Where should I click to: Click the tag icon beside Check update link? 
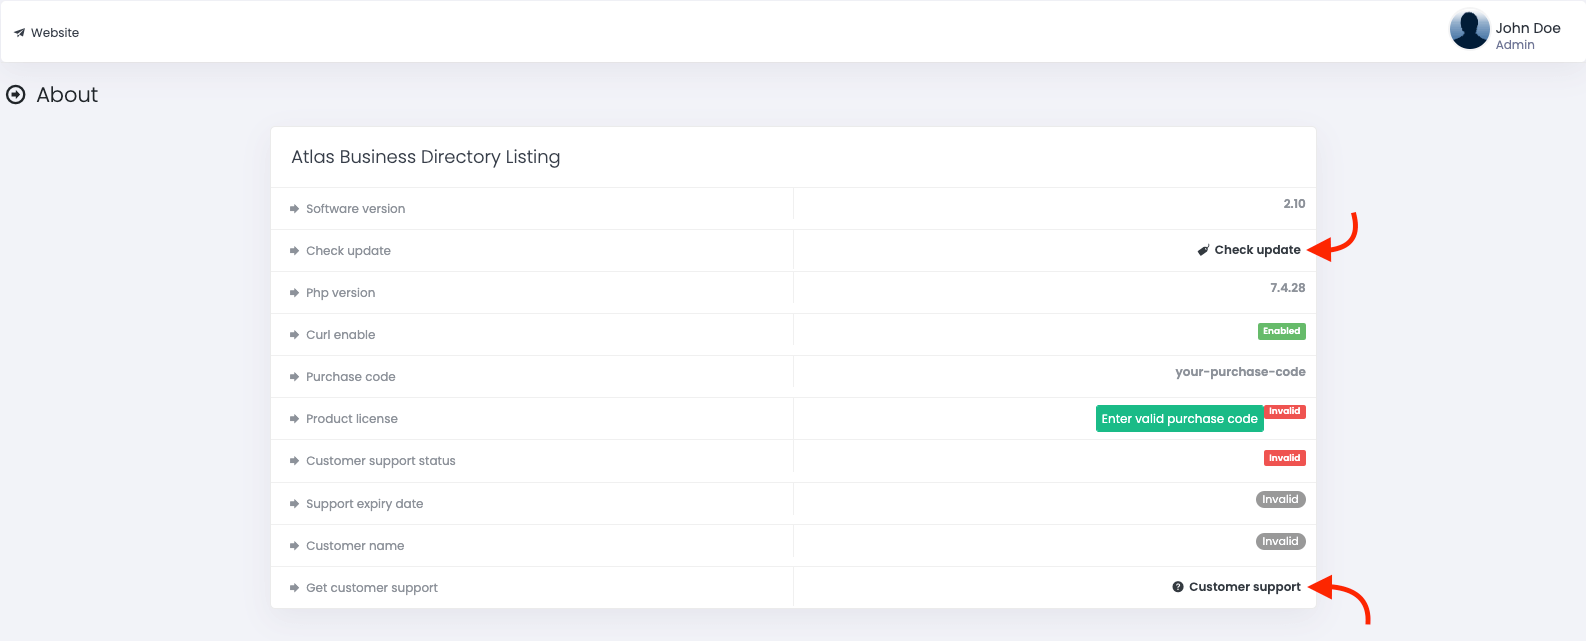pos(1203,250)
